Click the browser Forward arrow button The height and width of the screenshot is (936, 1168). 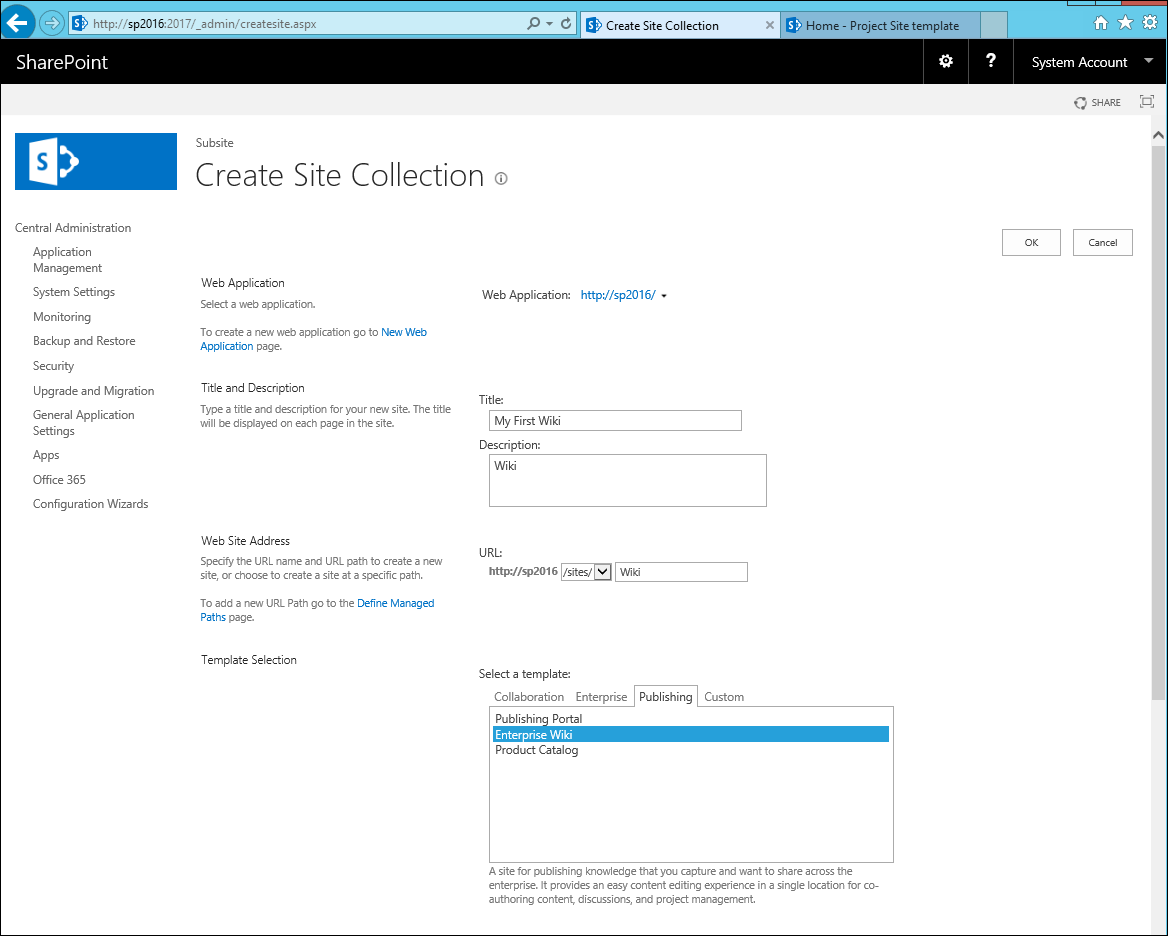(51, 23)
